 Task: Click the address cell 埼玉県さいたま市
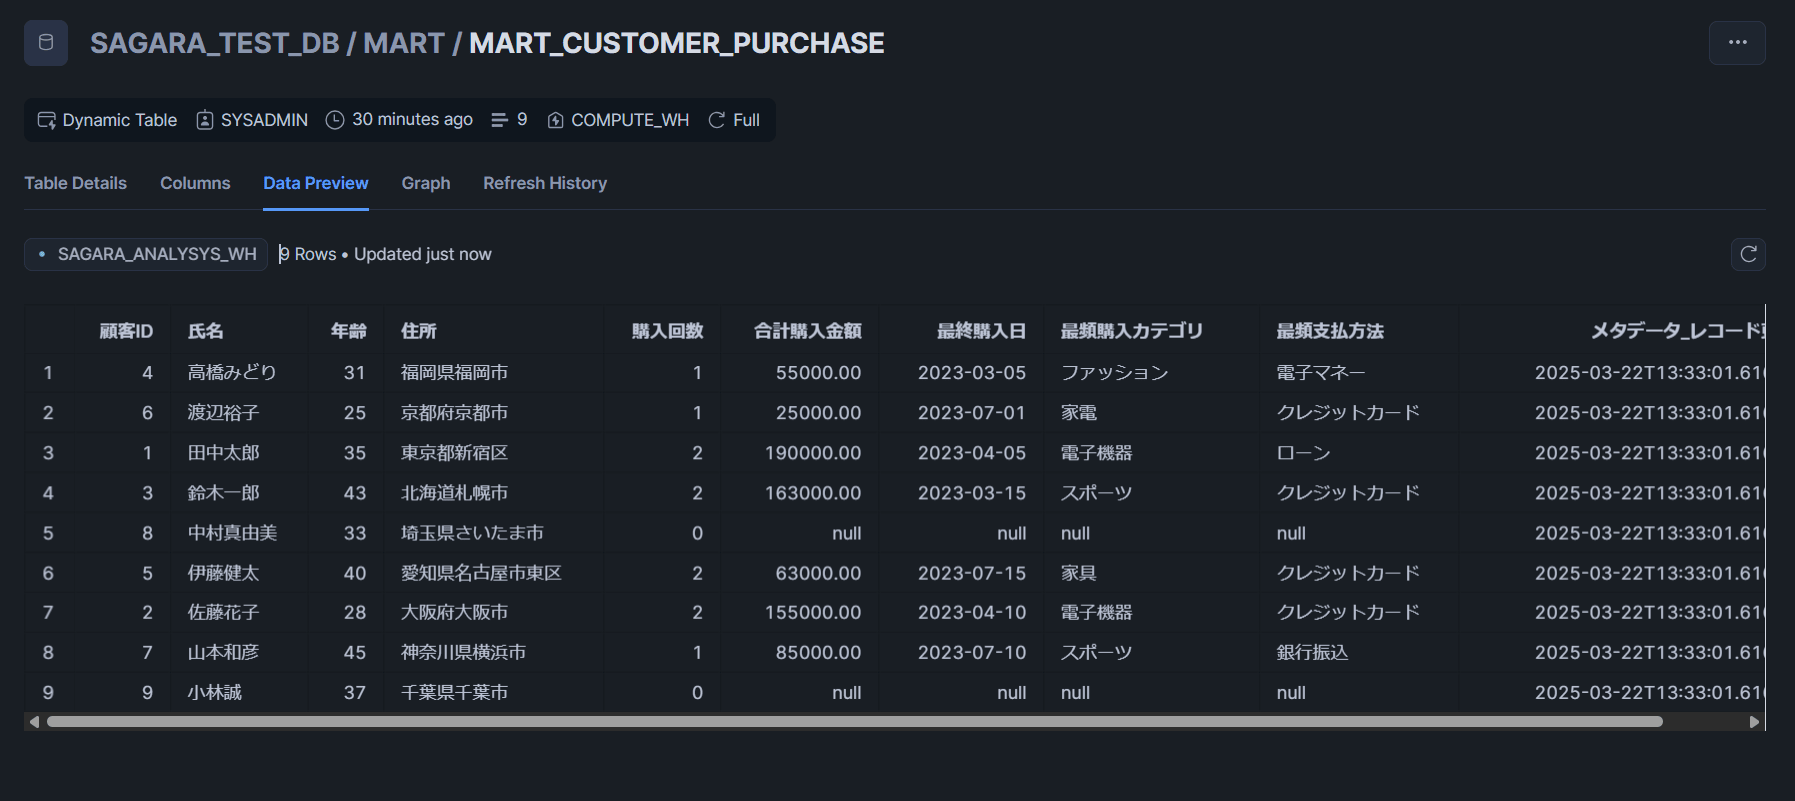tap(473, 533)
